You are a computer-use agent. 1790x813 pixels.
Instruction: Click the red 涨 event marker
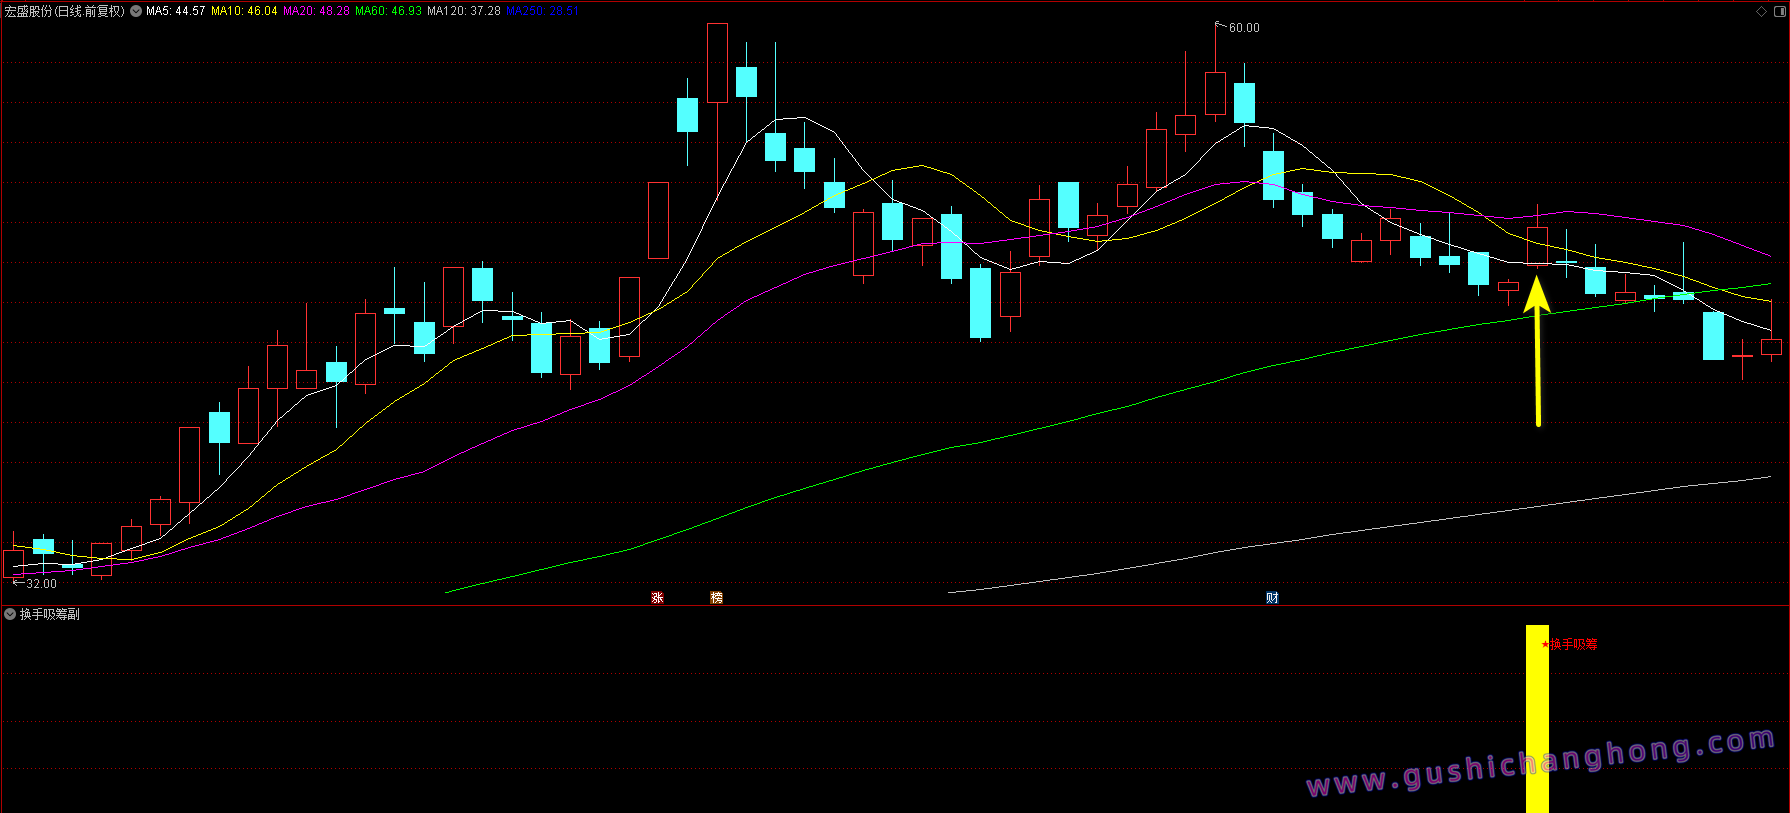point(657,598)
